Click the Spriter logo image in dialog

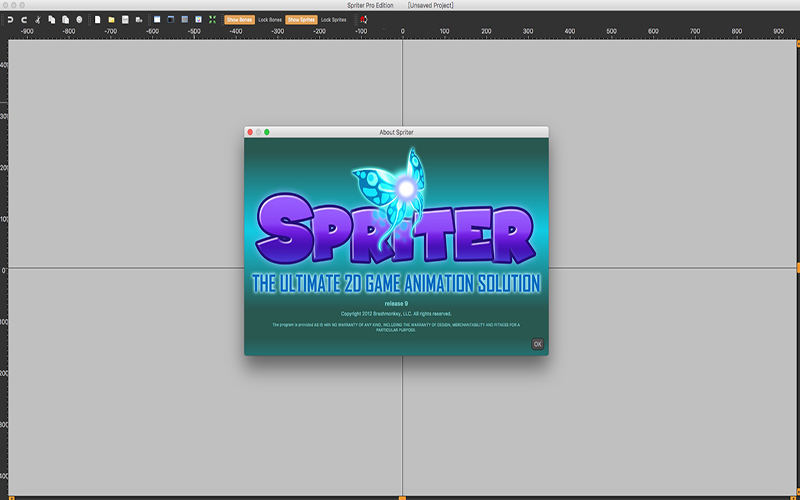point(396,207)
